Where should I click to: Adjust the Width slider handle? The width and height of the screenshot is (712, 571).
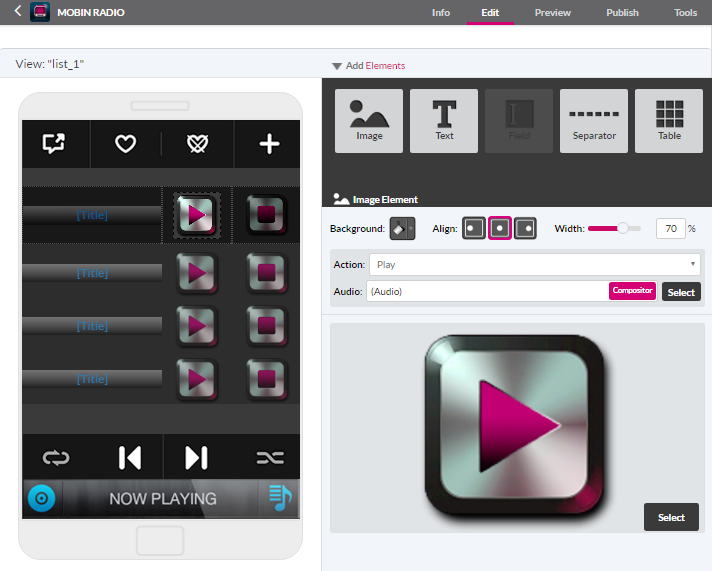coord(623,228)
